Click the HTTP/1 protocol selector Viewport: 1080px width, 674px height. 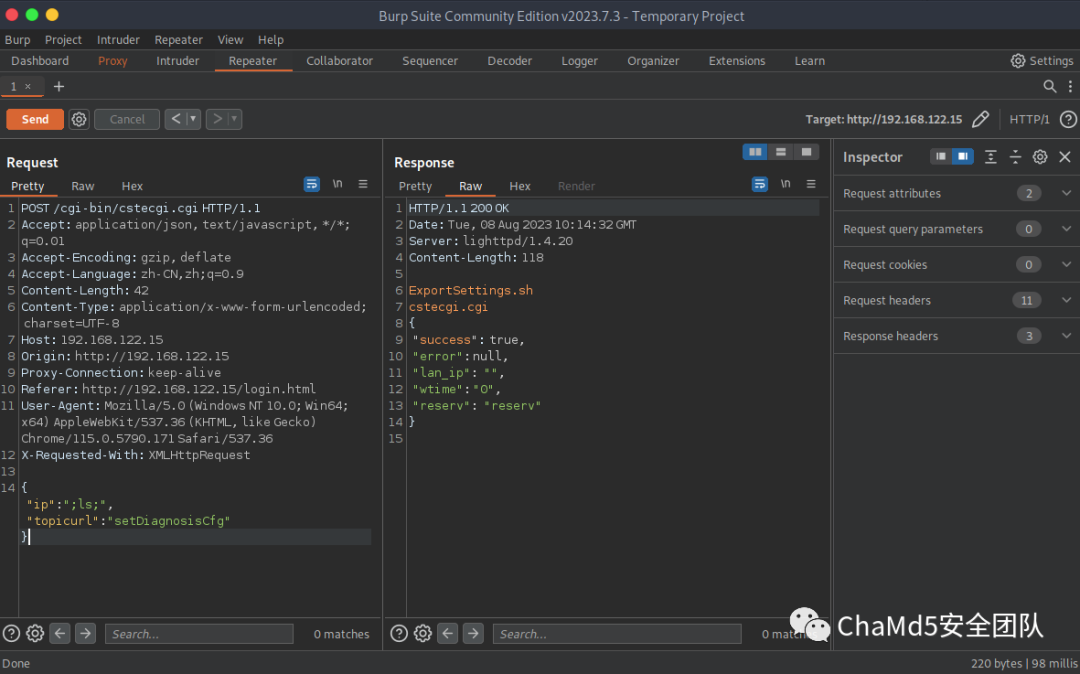coord(1029,119)
